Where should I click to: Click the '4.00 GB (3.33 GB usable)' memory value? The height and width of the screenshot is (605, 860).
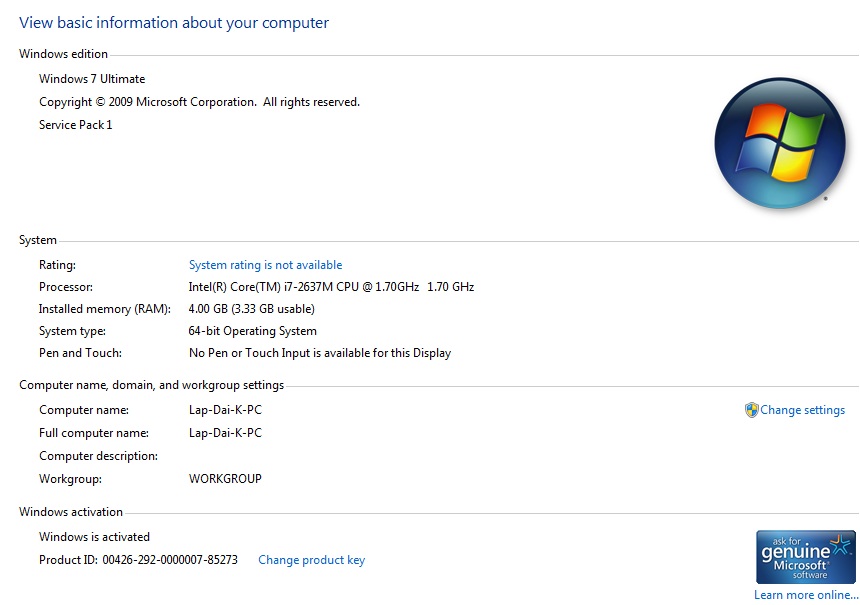252,309
